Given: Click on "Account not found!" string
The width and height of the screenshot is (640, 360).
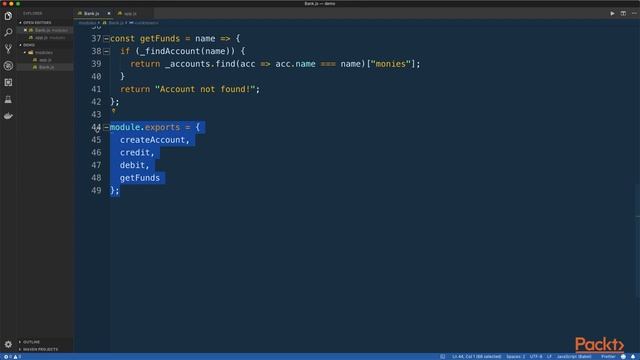Looking at the screenshot, I should click(205, 89).
